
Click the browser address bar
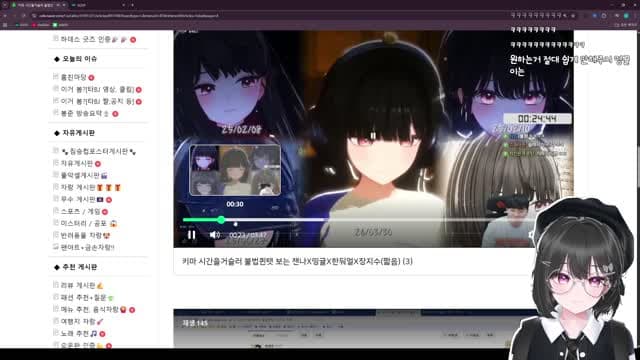pyautogui.click(x=269, y=16)
